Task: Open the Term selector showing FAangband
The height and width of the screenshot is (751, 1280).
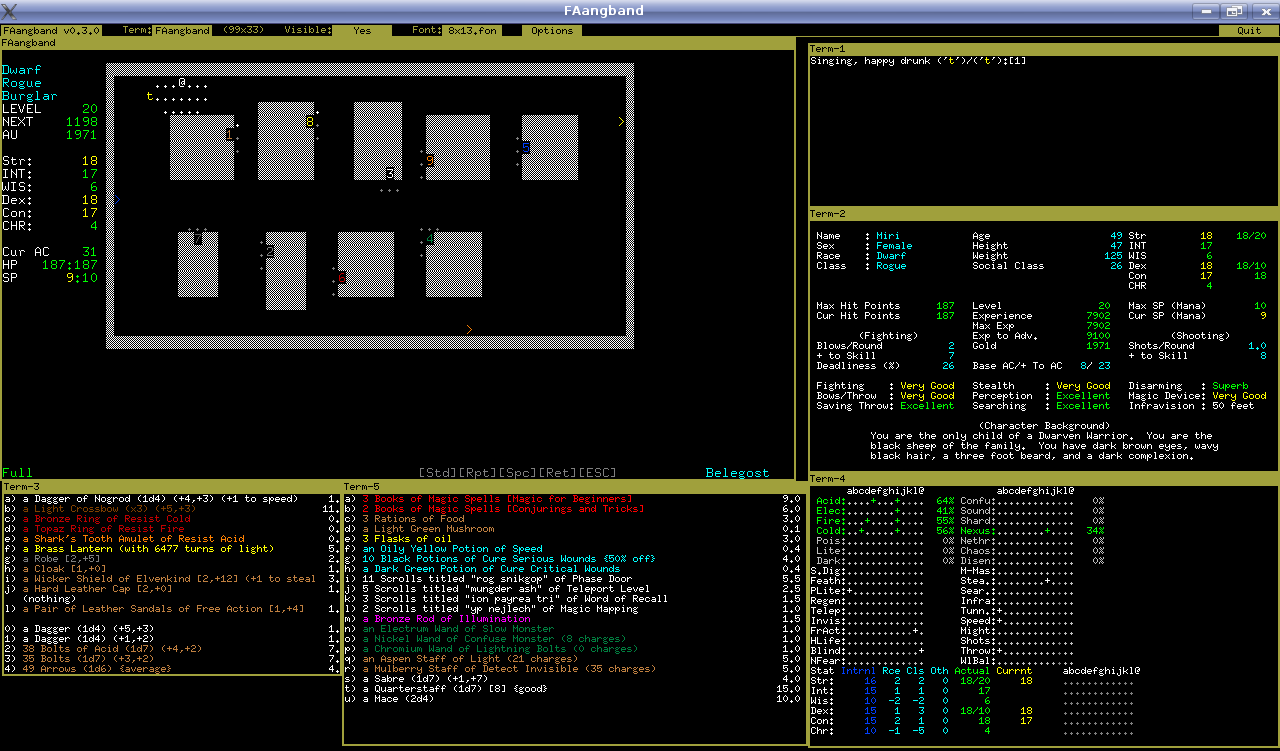Action: [x=182, y=31]
